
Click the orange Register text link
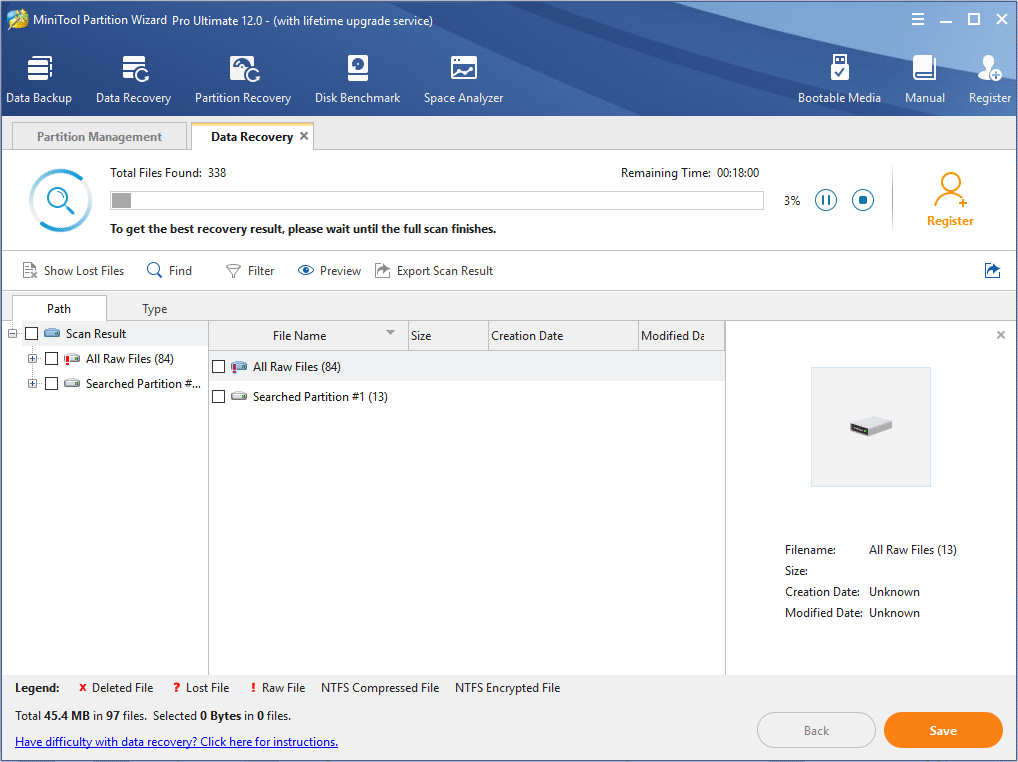click(950, 221)
